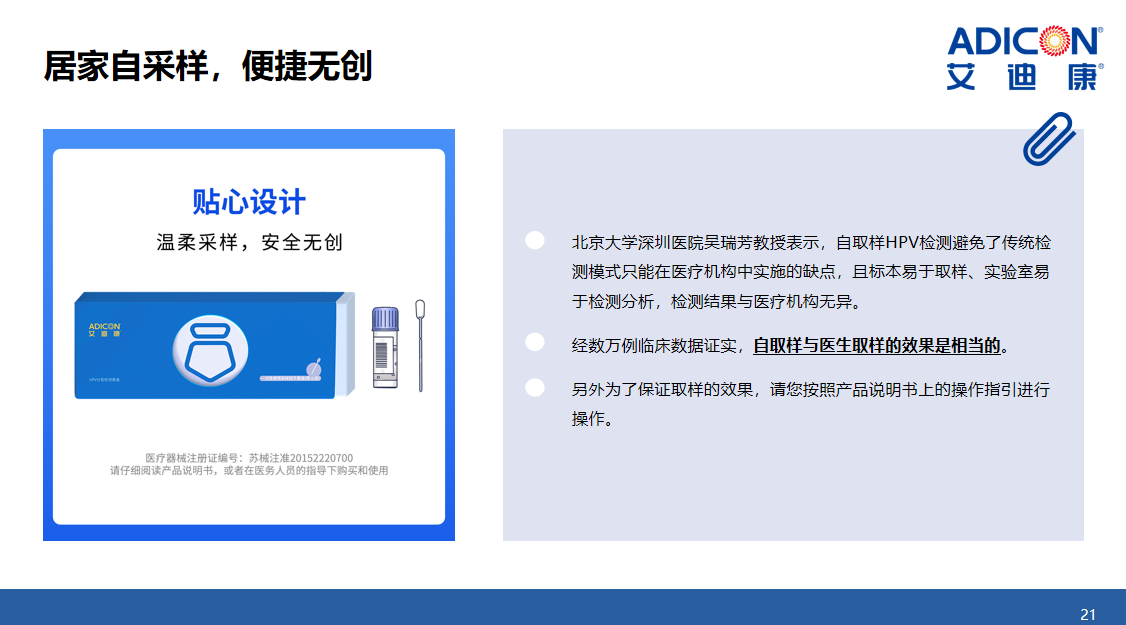Image resolution: width=1126 pixels, height=625 pixels.
Task: Click the white bullet beside 另外为了保证取样的效果
Action: click(535, 387)
